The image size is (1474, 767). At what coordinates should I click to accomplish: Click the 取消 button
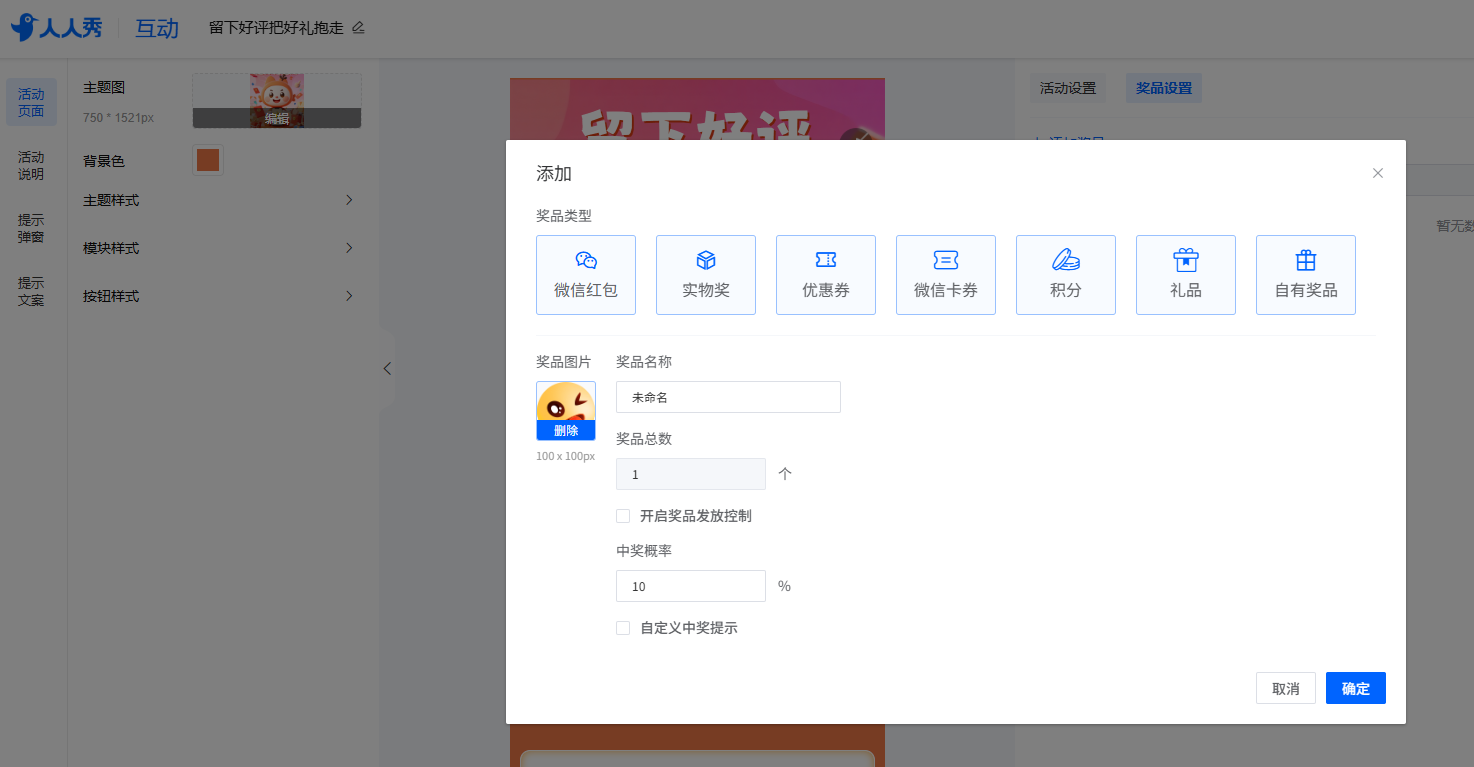(1286, 688)
